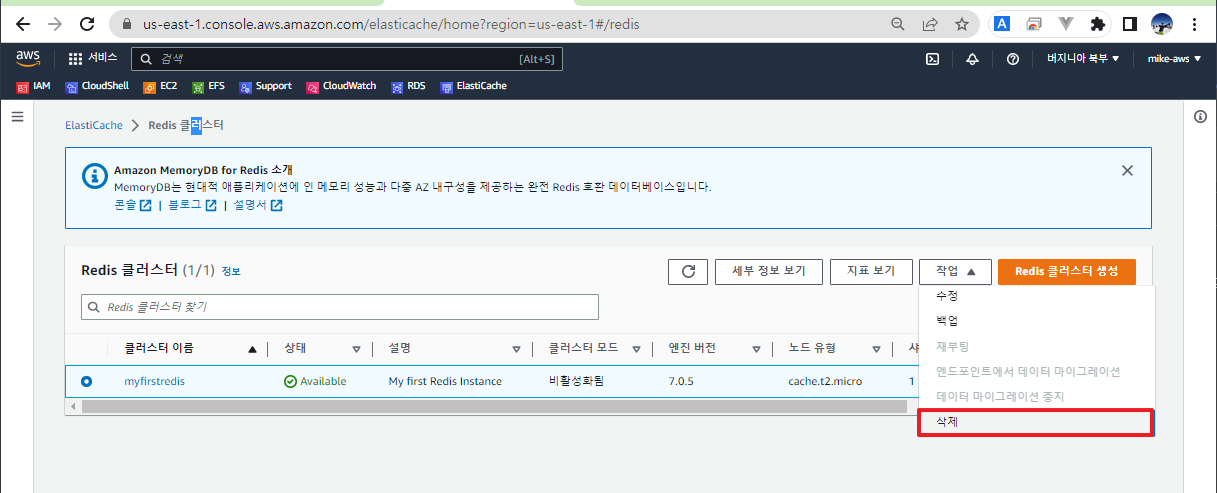The width and height of the screenshot is (1217, 493).
Task: Focus the AWS 검색 search box
Action: 347,59
